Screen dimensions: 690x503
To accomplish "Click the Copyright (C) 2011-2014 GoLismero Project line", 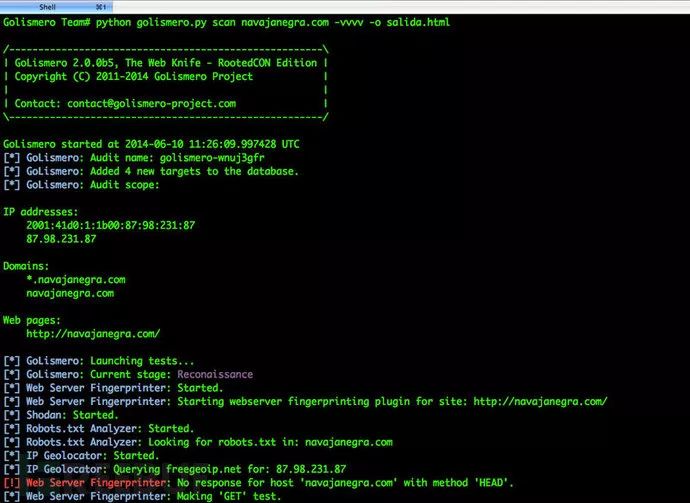I will click(x=134, y=77).
